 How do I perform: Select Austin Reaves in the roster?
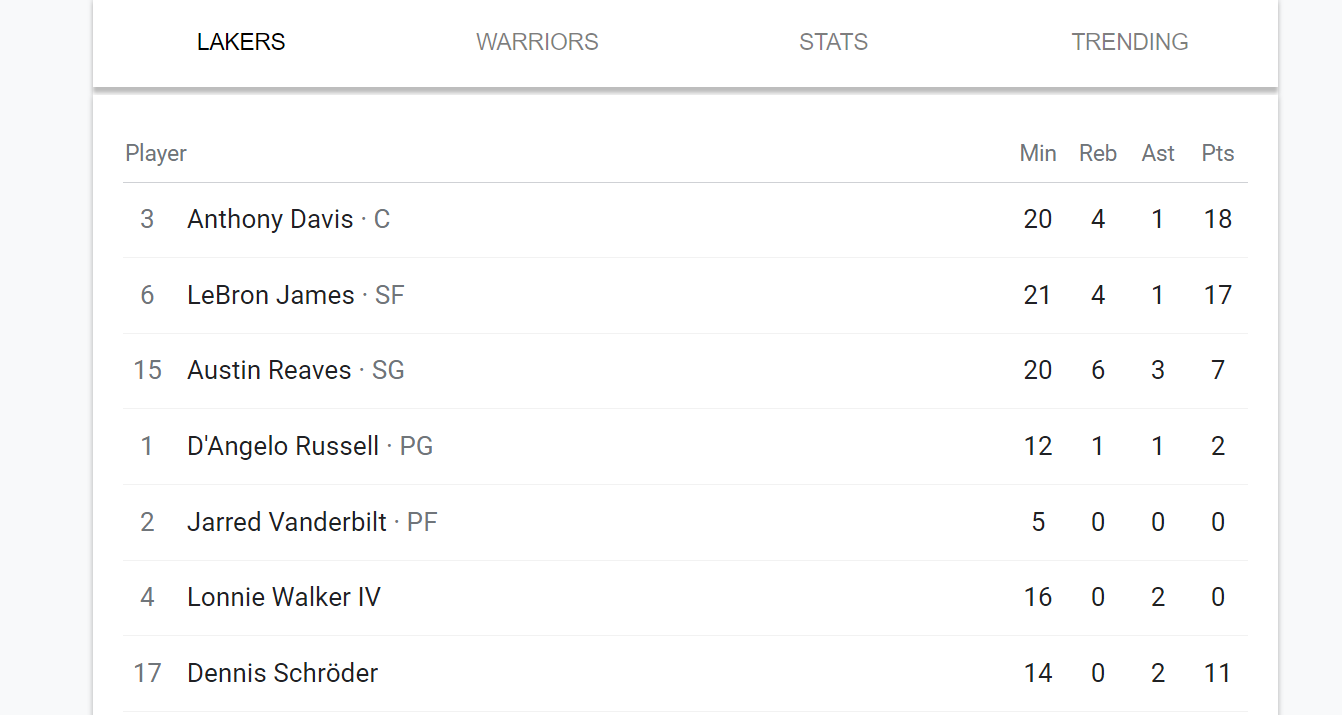click(269, 370)
